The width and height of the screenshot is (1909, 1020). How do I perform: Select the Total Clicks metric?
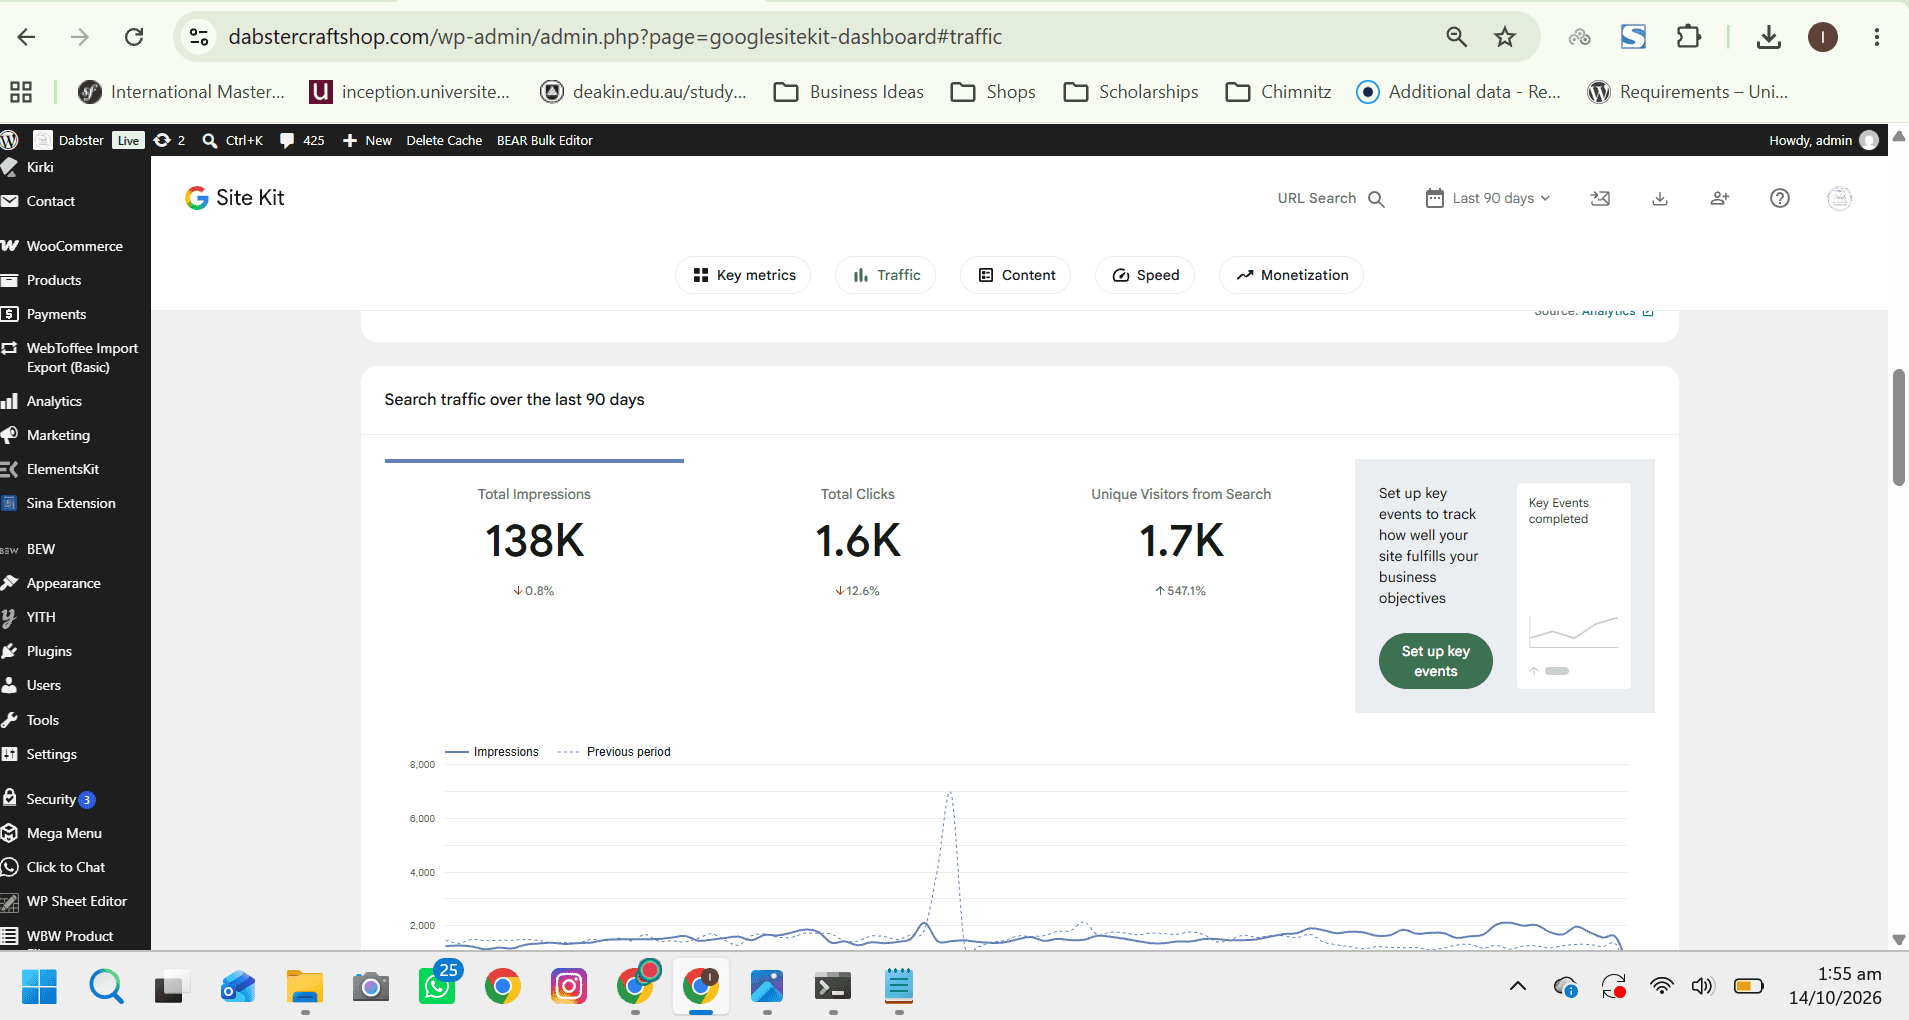[858, 540]
